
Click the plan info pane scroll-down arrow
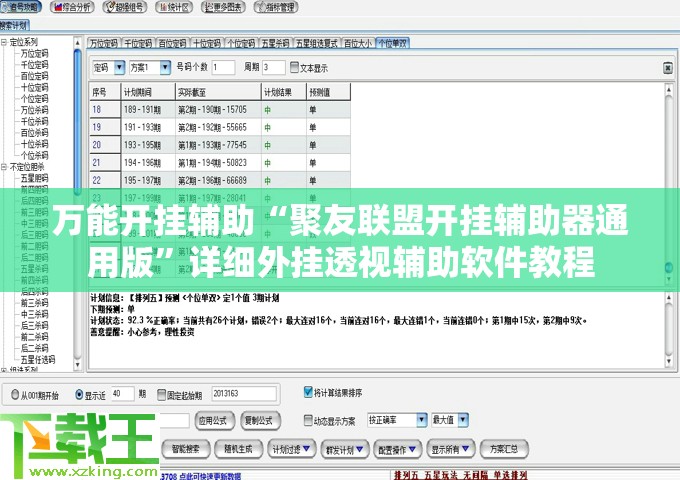tap(669, 361)
